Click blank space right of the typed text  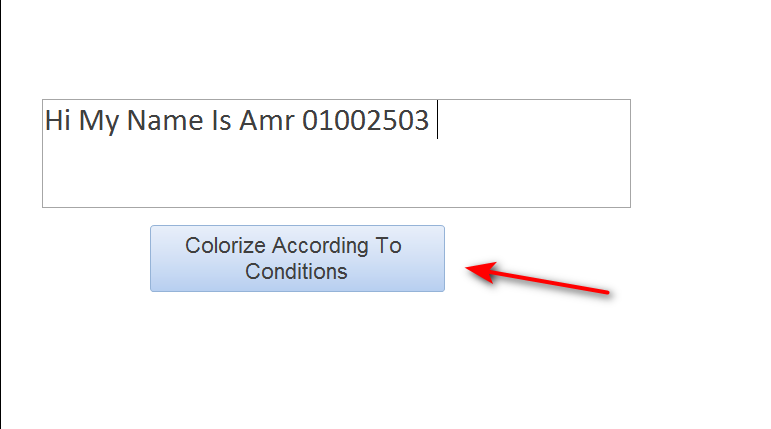530,121
